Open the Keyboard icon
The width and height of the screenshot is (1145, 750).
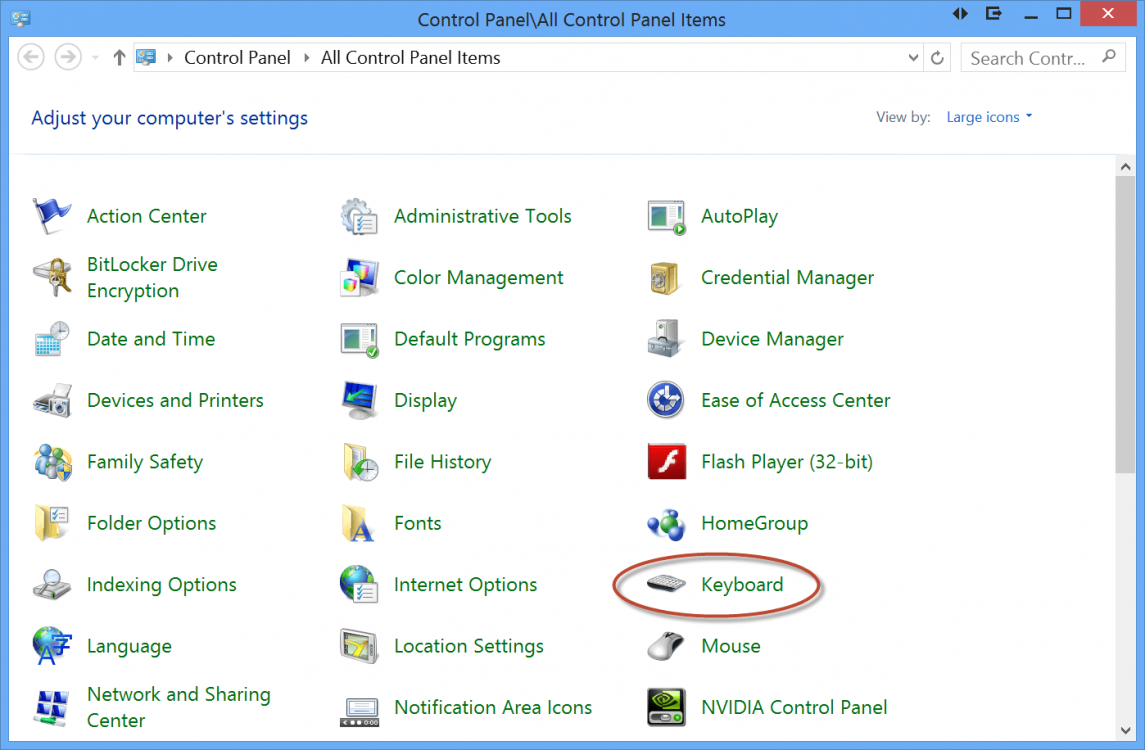coord(666,584)
